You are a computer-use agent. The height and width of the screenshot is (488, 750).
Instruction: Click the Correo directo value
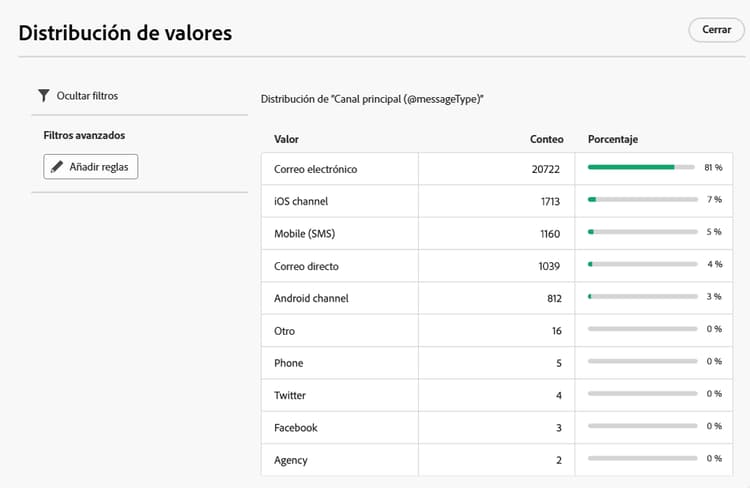tap(306, 266)
